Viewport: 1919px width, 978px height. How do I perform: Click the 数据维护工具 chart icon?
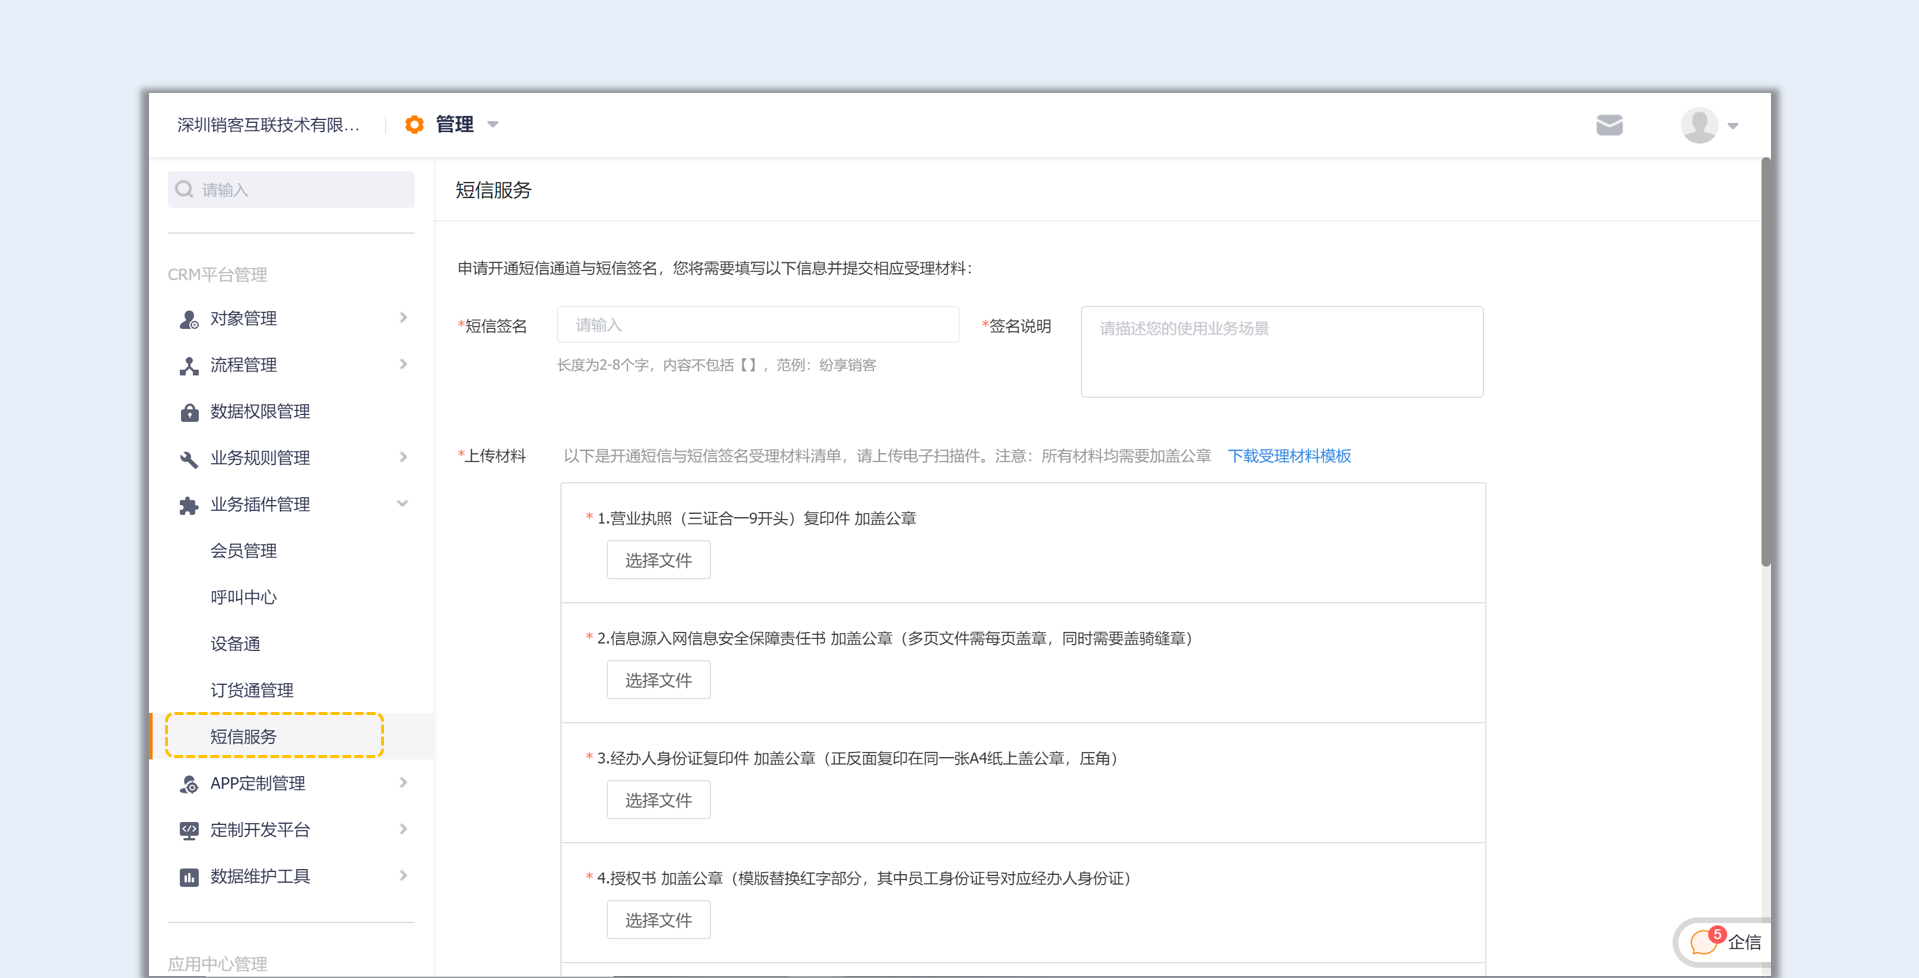pyautogui.click(x=189, y=877)
